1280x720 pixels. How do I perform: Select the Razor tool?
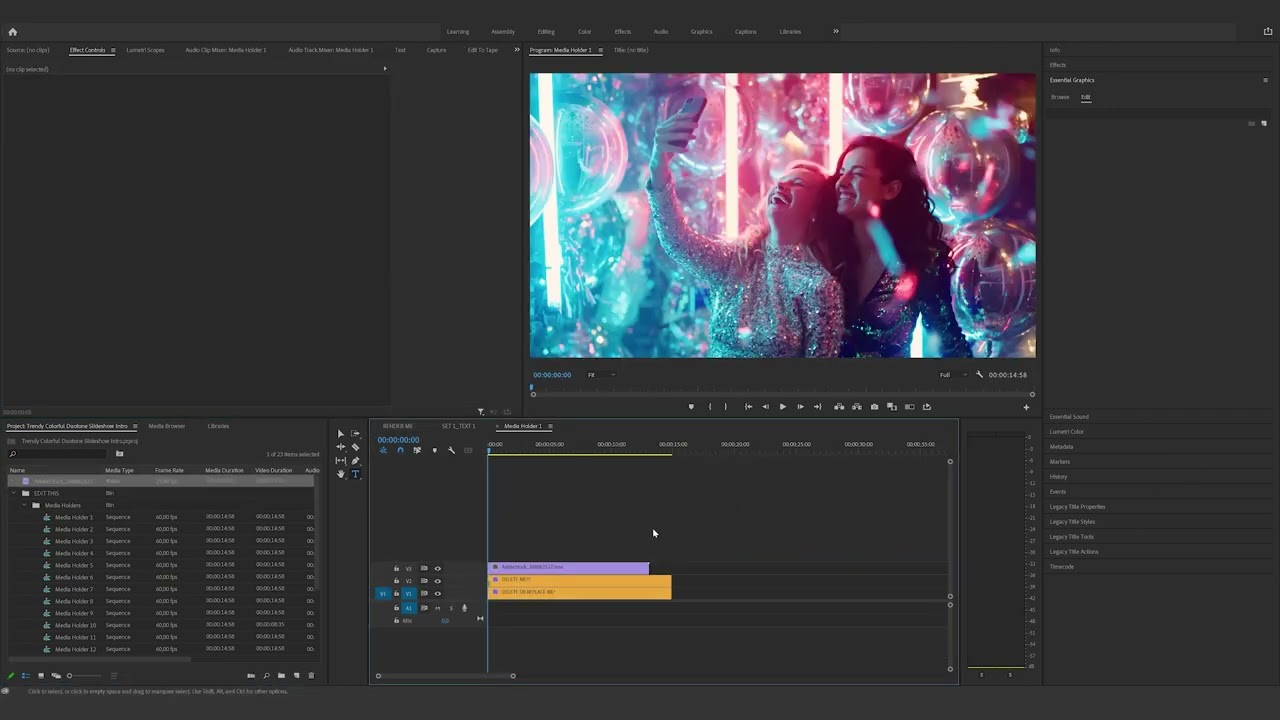355,447
